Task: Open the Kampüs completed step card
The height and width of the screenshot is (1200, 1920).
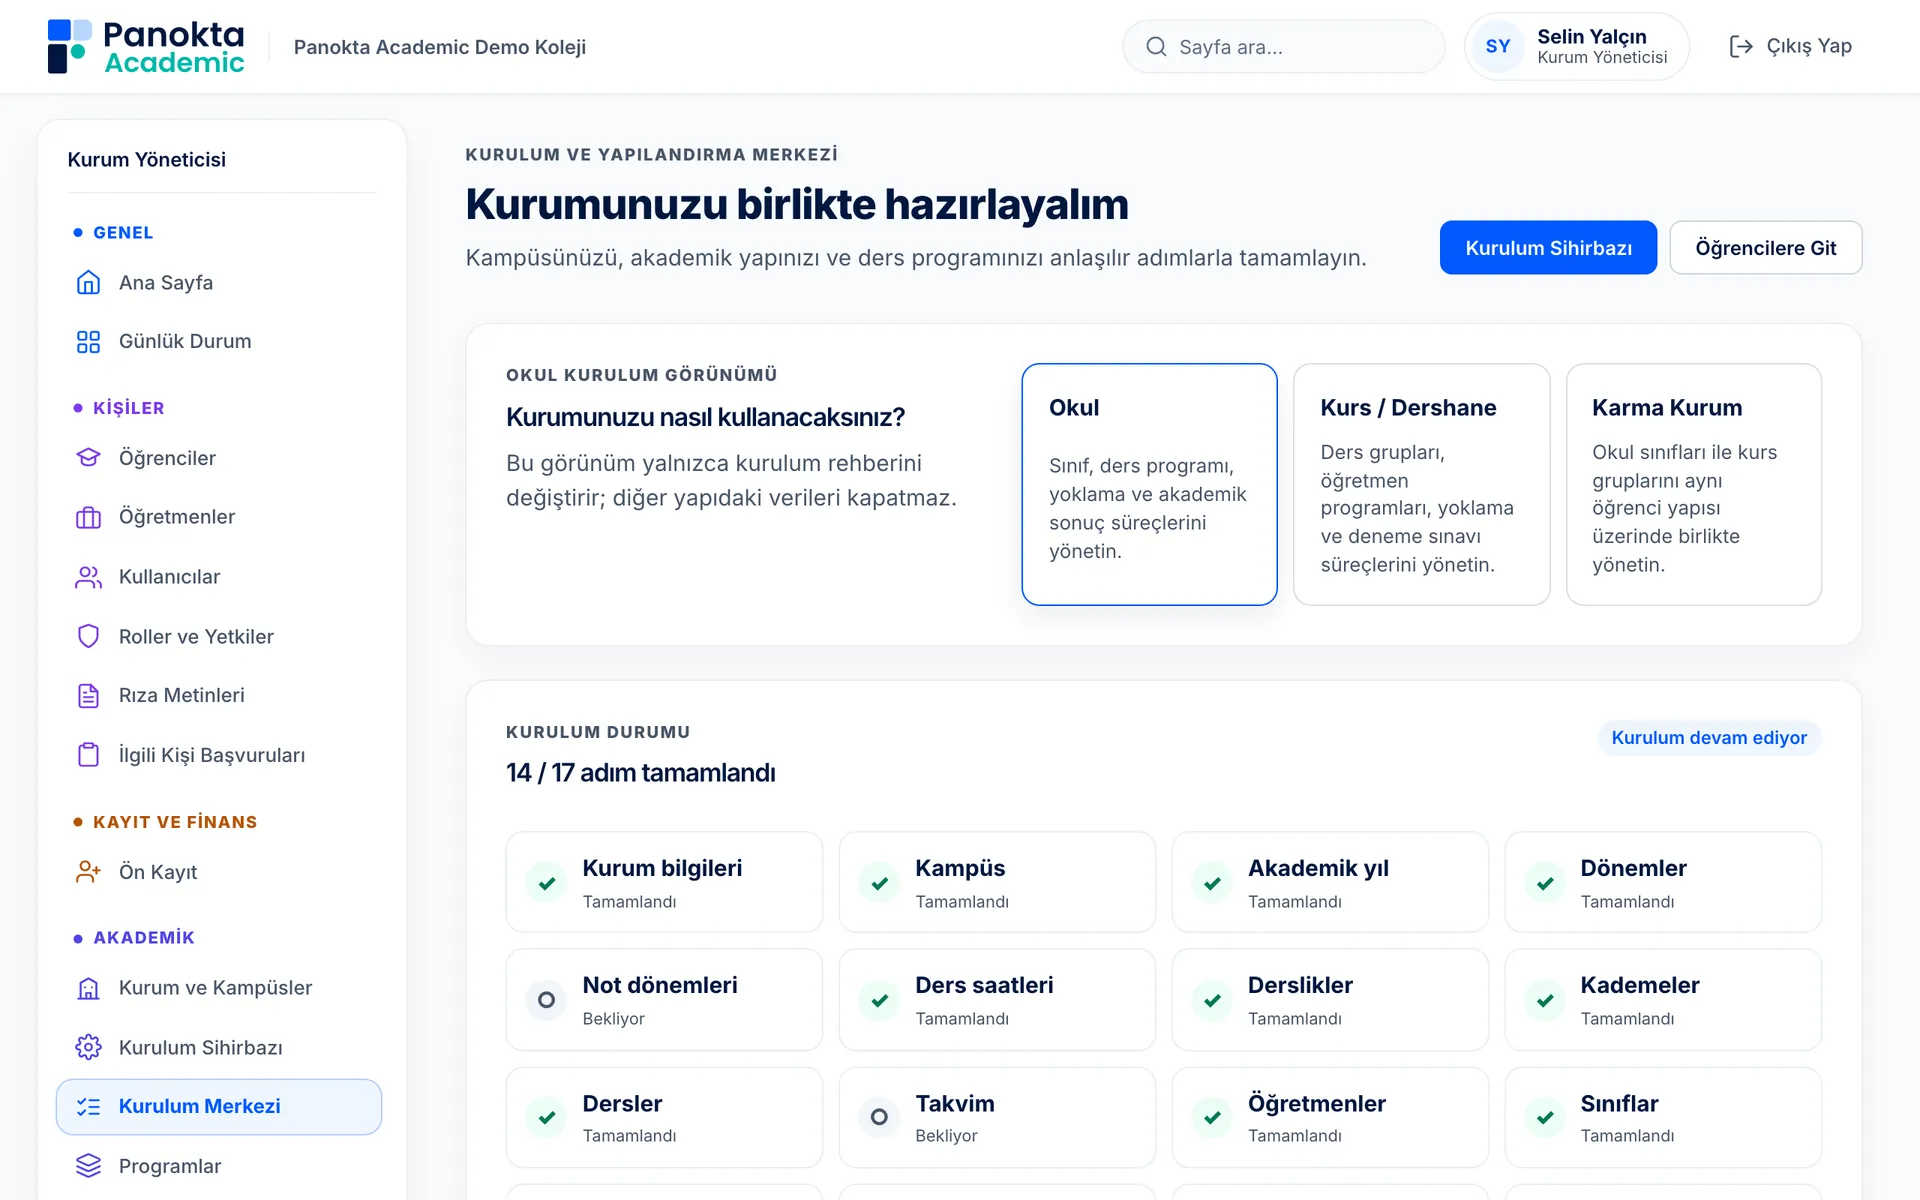Action: (x=997, y=882)
